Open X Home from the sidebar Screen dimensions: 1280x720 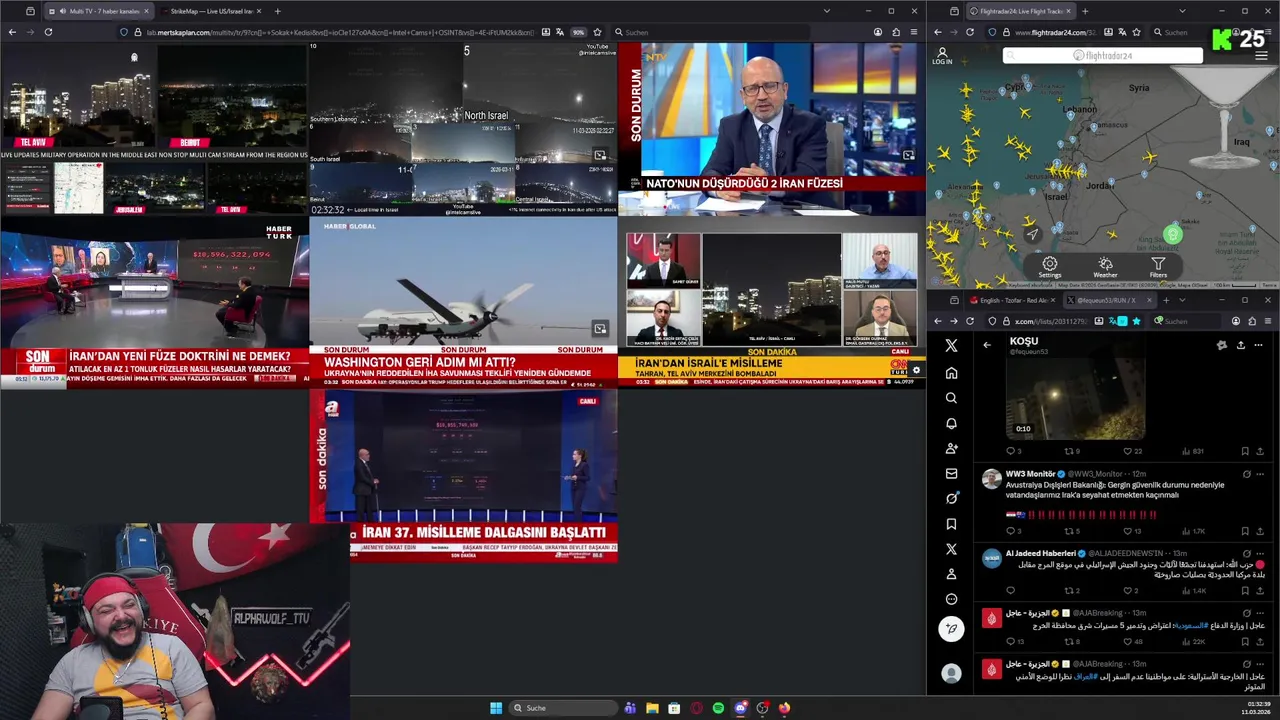pyautogui.click(x=951, y=373)
